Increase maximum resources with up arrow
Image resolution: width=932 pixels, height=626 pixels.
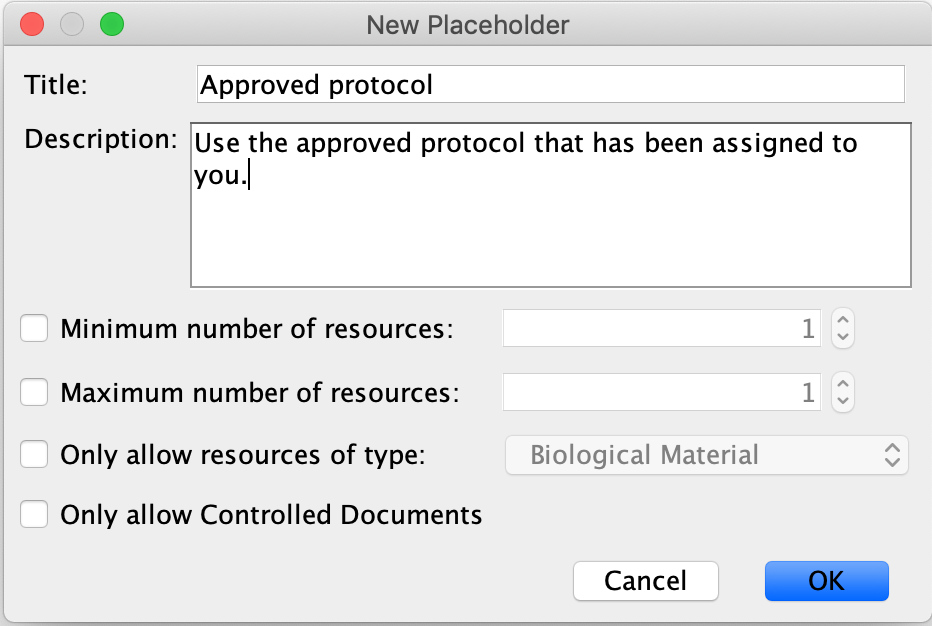(843, 384)
